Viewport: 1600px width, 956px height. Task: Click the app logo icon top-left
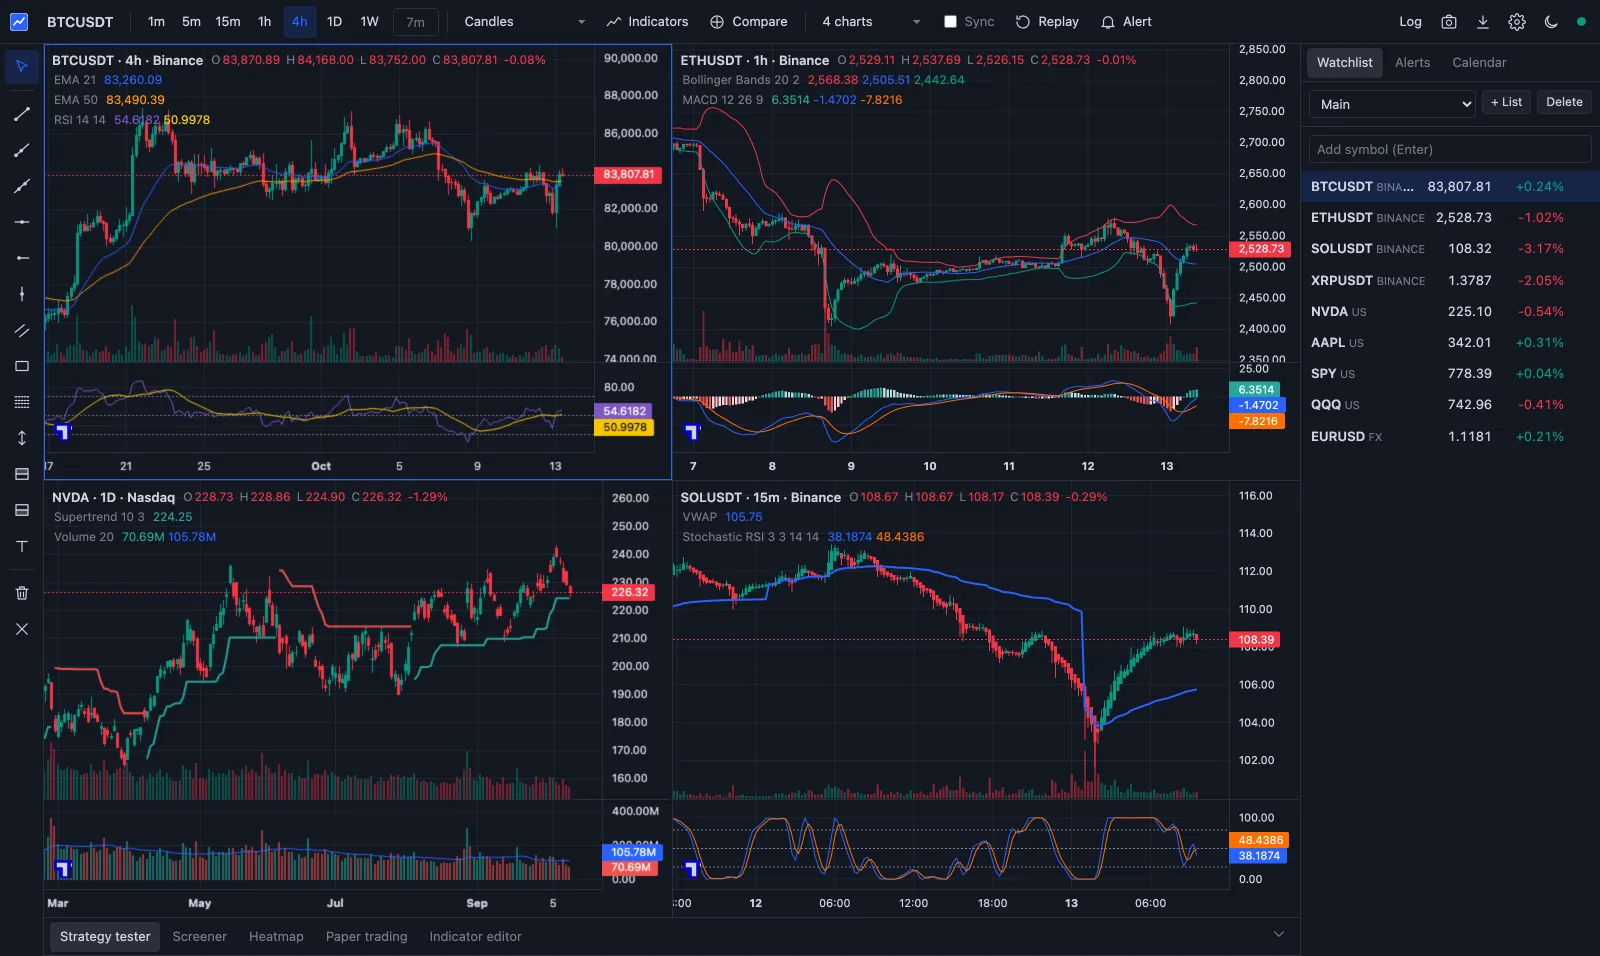click(19, 22)
